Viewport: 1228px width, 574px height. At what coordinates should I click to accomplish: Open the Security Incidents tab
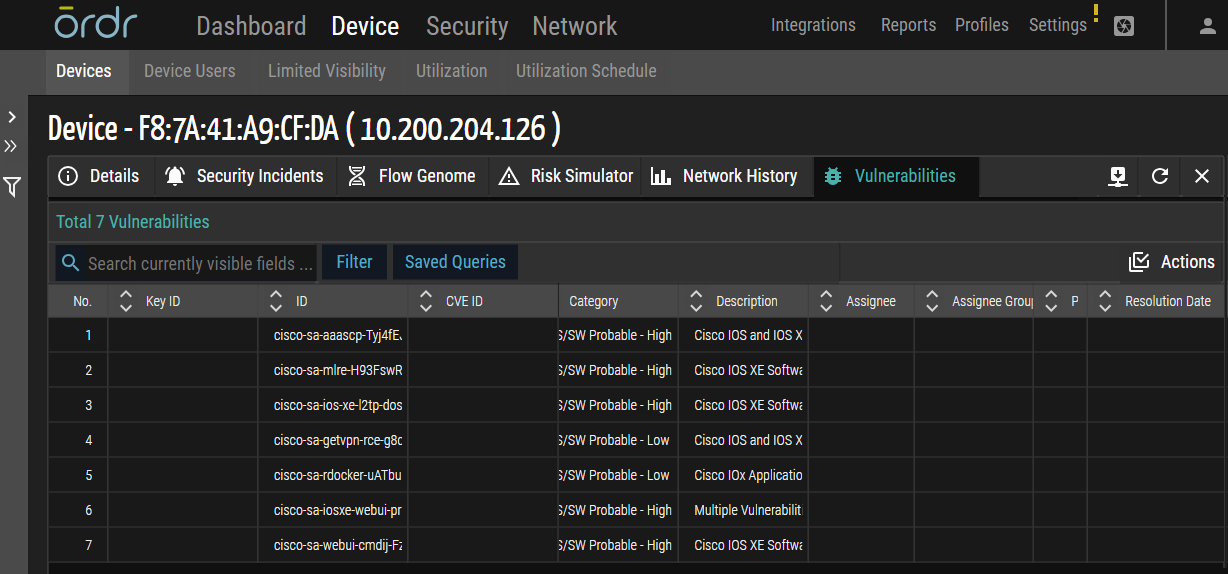[x=244, y=176]
